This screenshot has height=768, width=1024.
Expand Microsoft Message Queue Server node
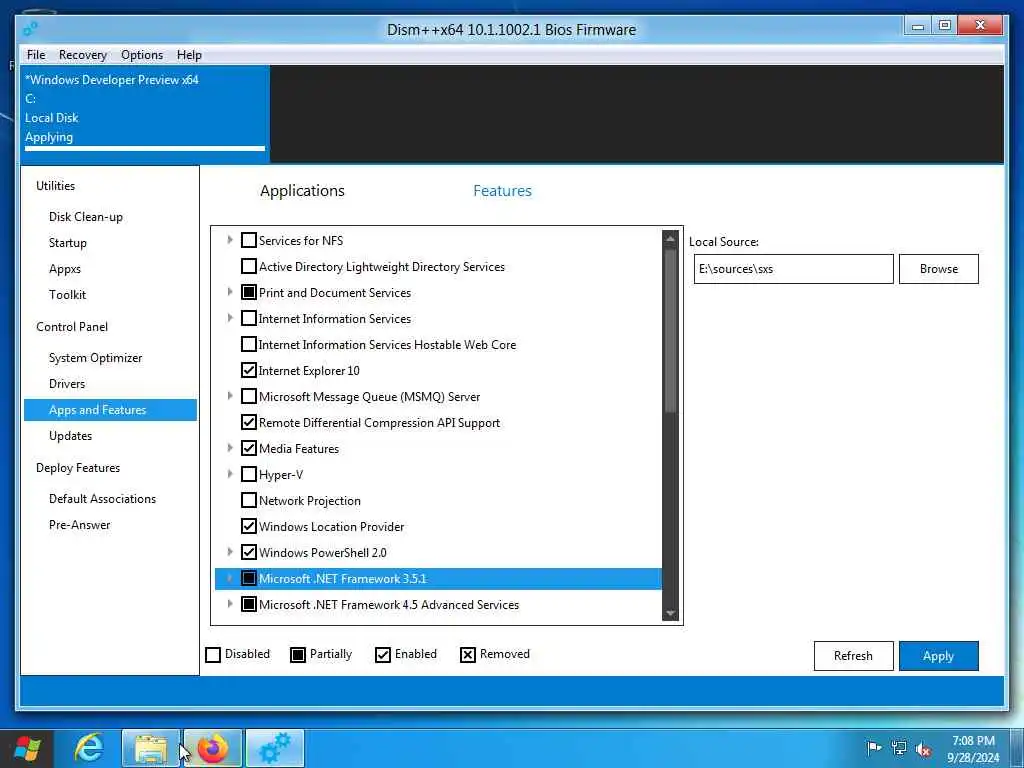(229, 396)
